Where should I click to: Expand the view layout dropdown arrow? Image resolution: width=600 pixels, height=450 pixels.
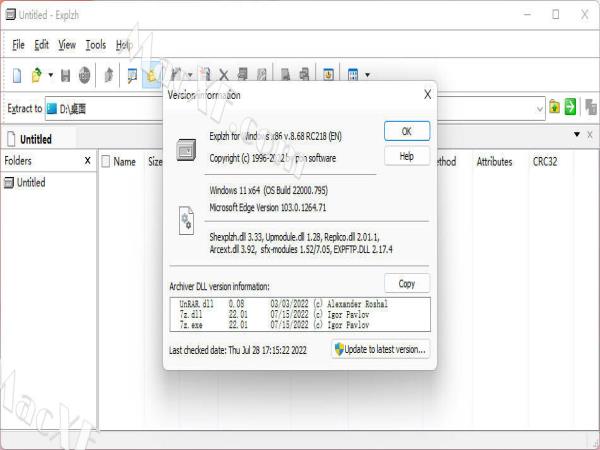click(x=367, y=75)
